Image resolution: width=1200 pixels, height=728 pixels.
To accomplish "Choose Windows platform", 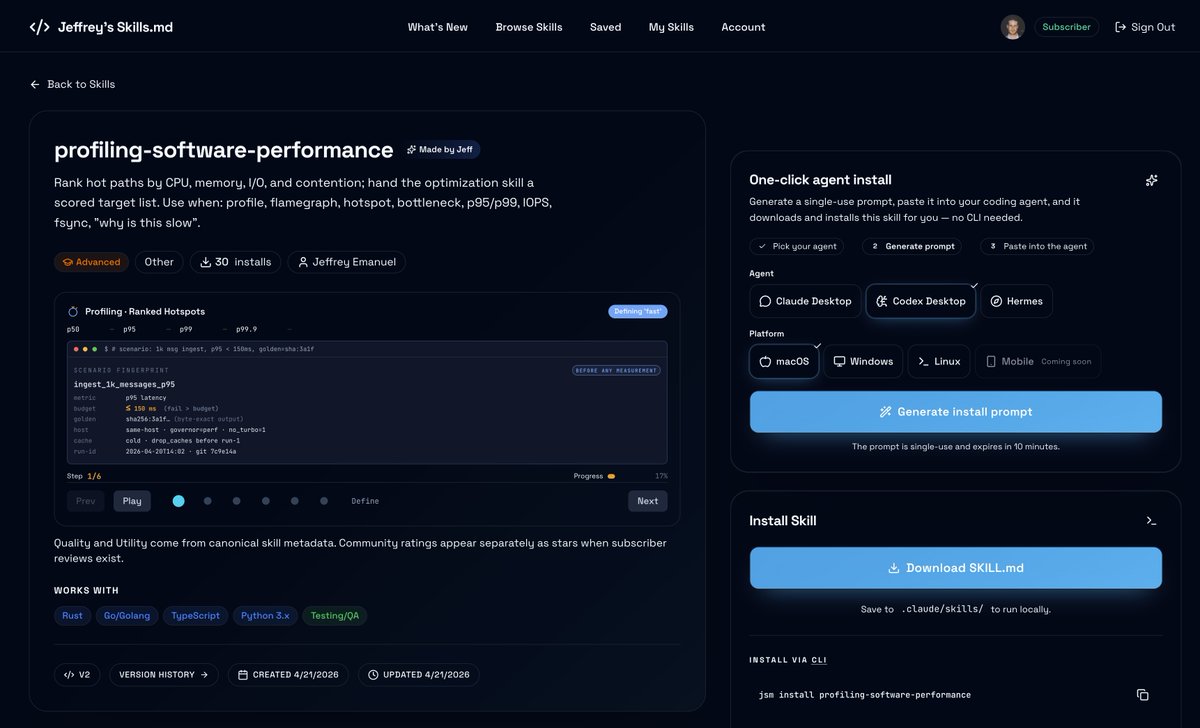I will point(863,361).
